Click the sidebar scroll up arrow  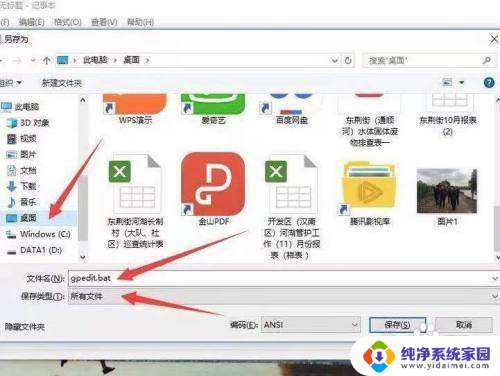tap(83, 100)
